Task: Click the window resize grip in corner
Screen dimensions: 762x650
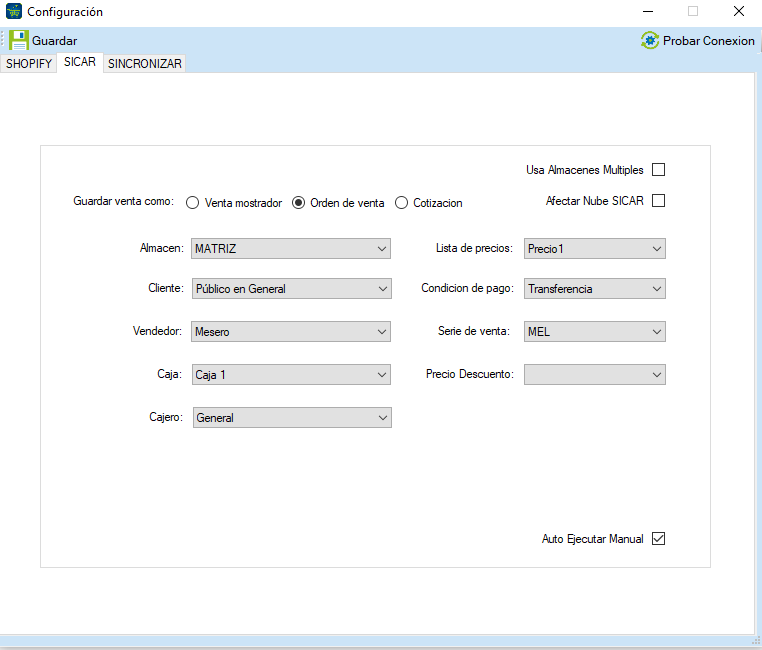Action: pos(756,640)
